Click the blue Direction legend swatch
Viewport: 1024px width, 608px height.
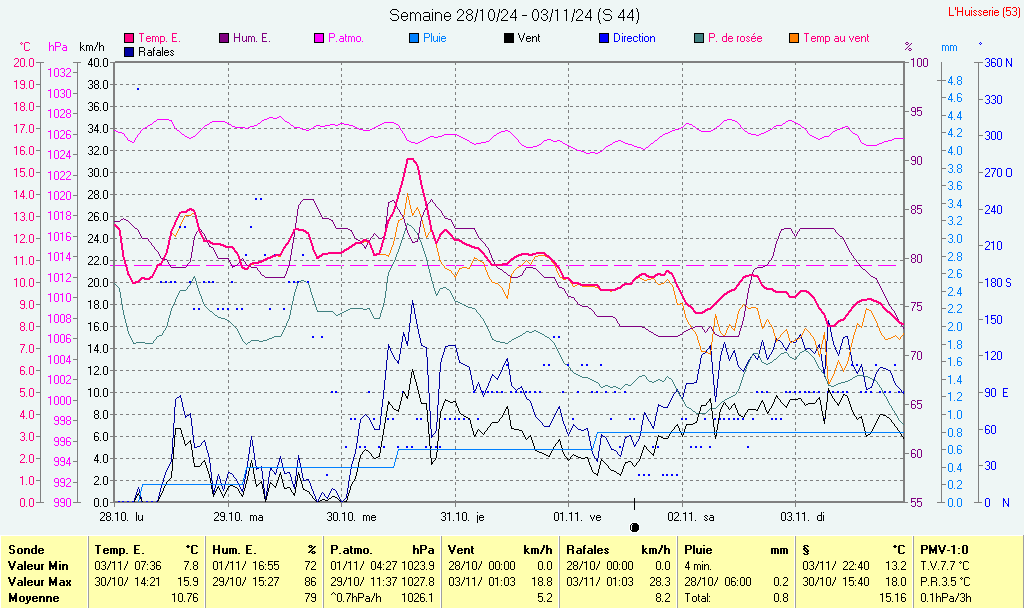pos(604,39)
